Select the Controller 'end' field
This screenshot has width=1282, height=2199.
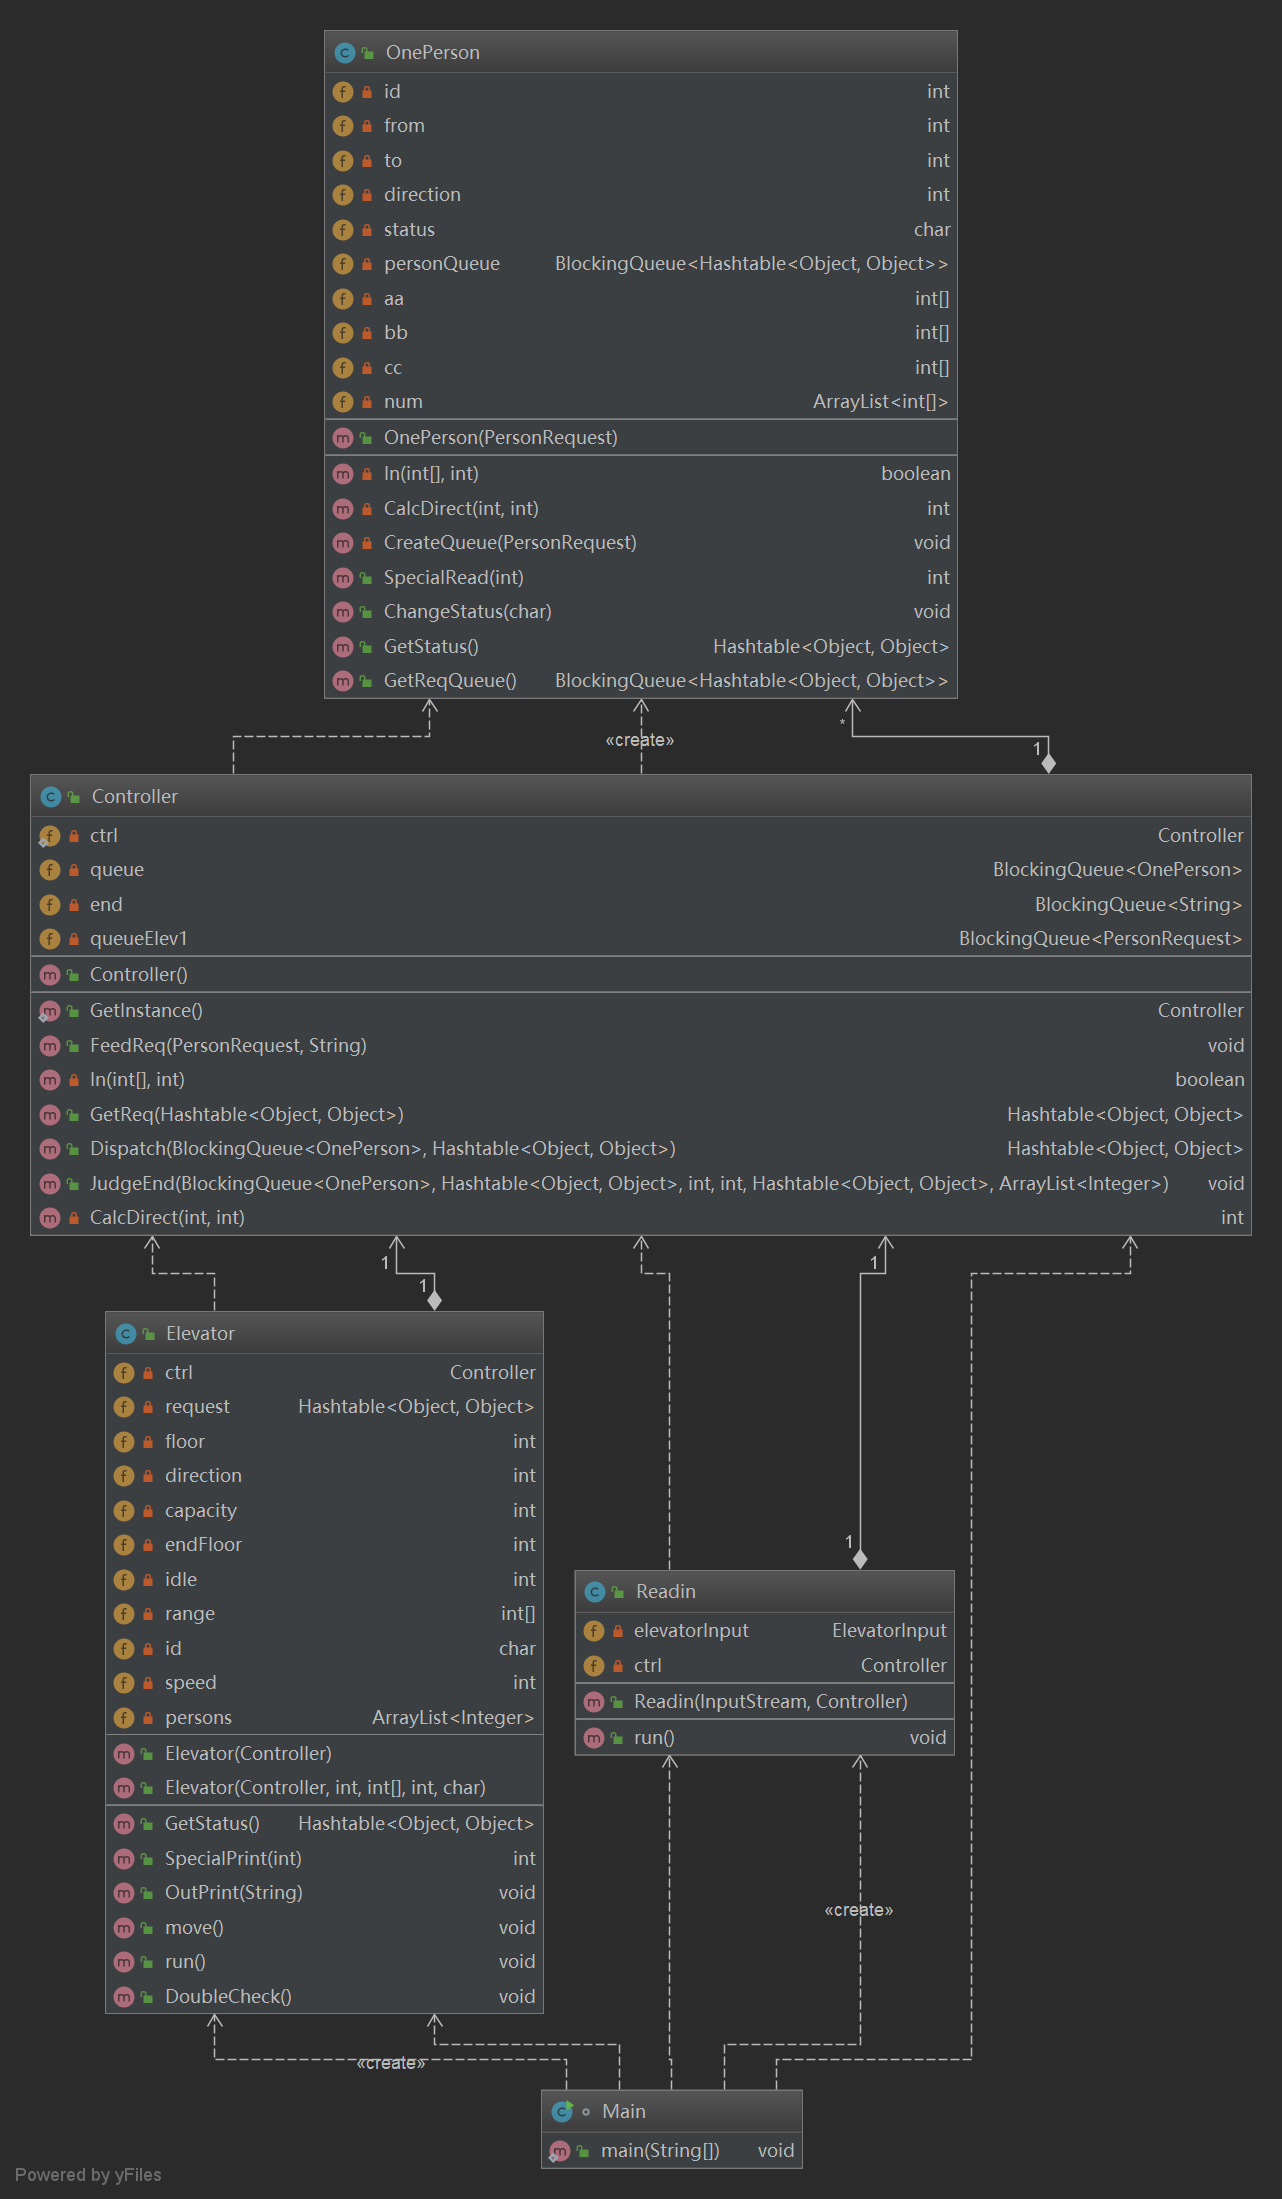click(x=641, y=905)
